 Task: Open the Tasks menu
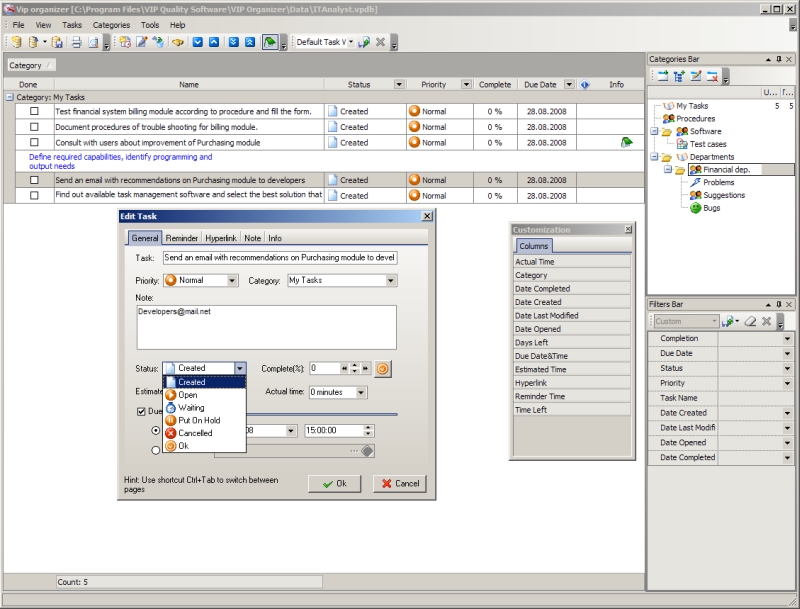tap(72, 24)
